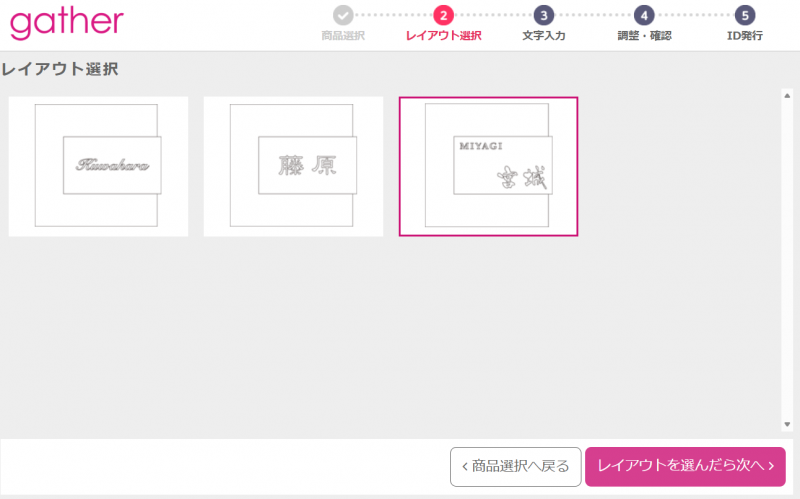This screenshot has width=800, height=499.
Task: Select the ID発行 step label
Action: point(744,36)
